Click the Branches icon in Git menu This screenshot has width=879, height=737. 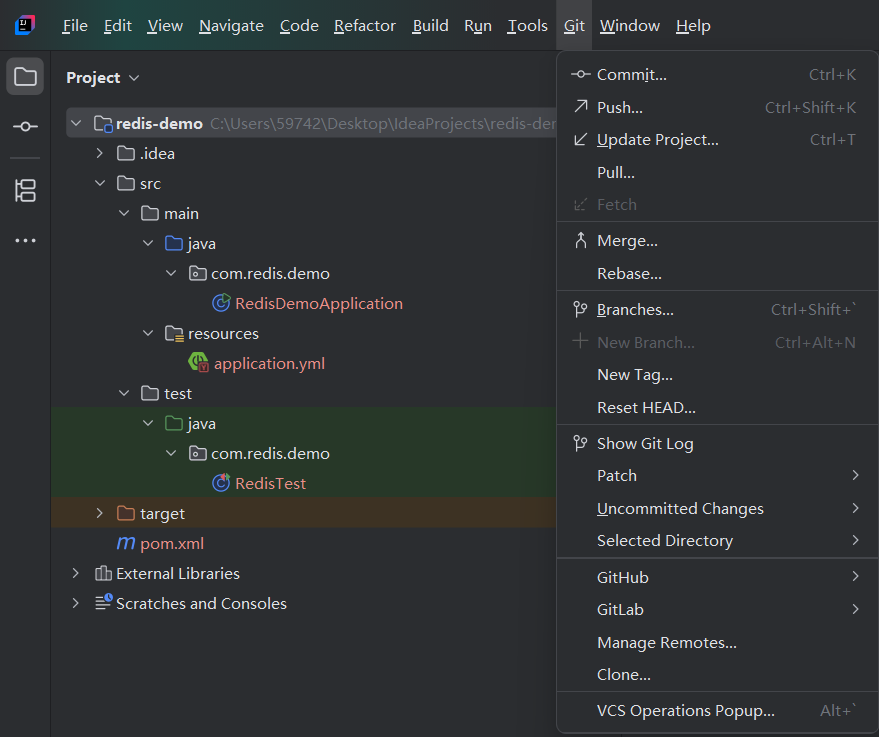tap(580, 309)
